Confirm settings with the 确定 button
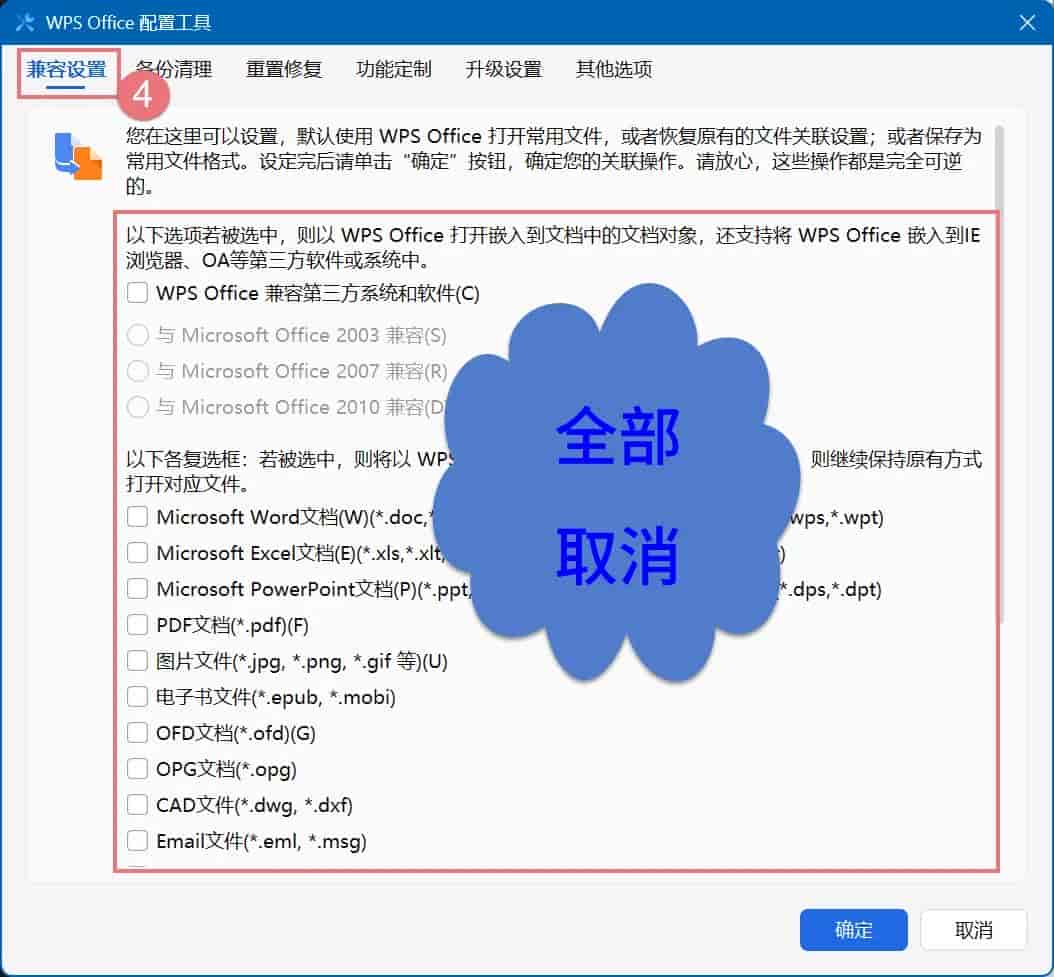The image size is (1054, 977). [853, 930]
